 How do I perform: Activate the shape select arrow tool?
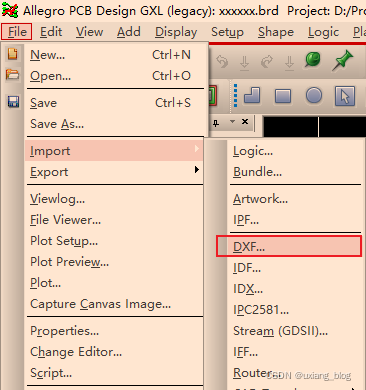point(345,96)
